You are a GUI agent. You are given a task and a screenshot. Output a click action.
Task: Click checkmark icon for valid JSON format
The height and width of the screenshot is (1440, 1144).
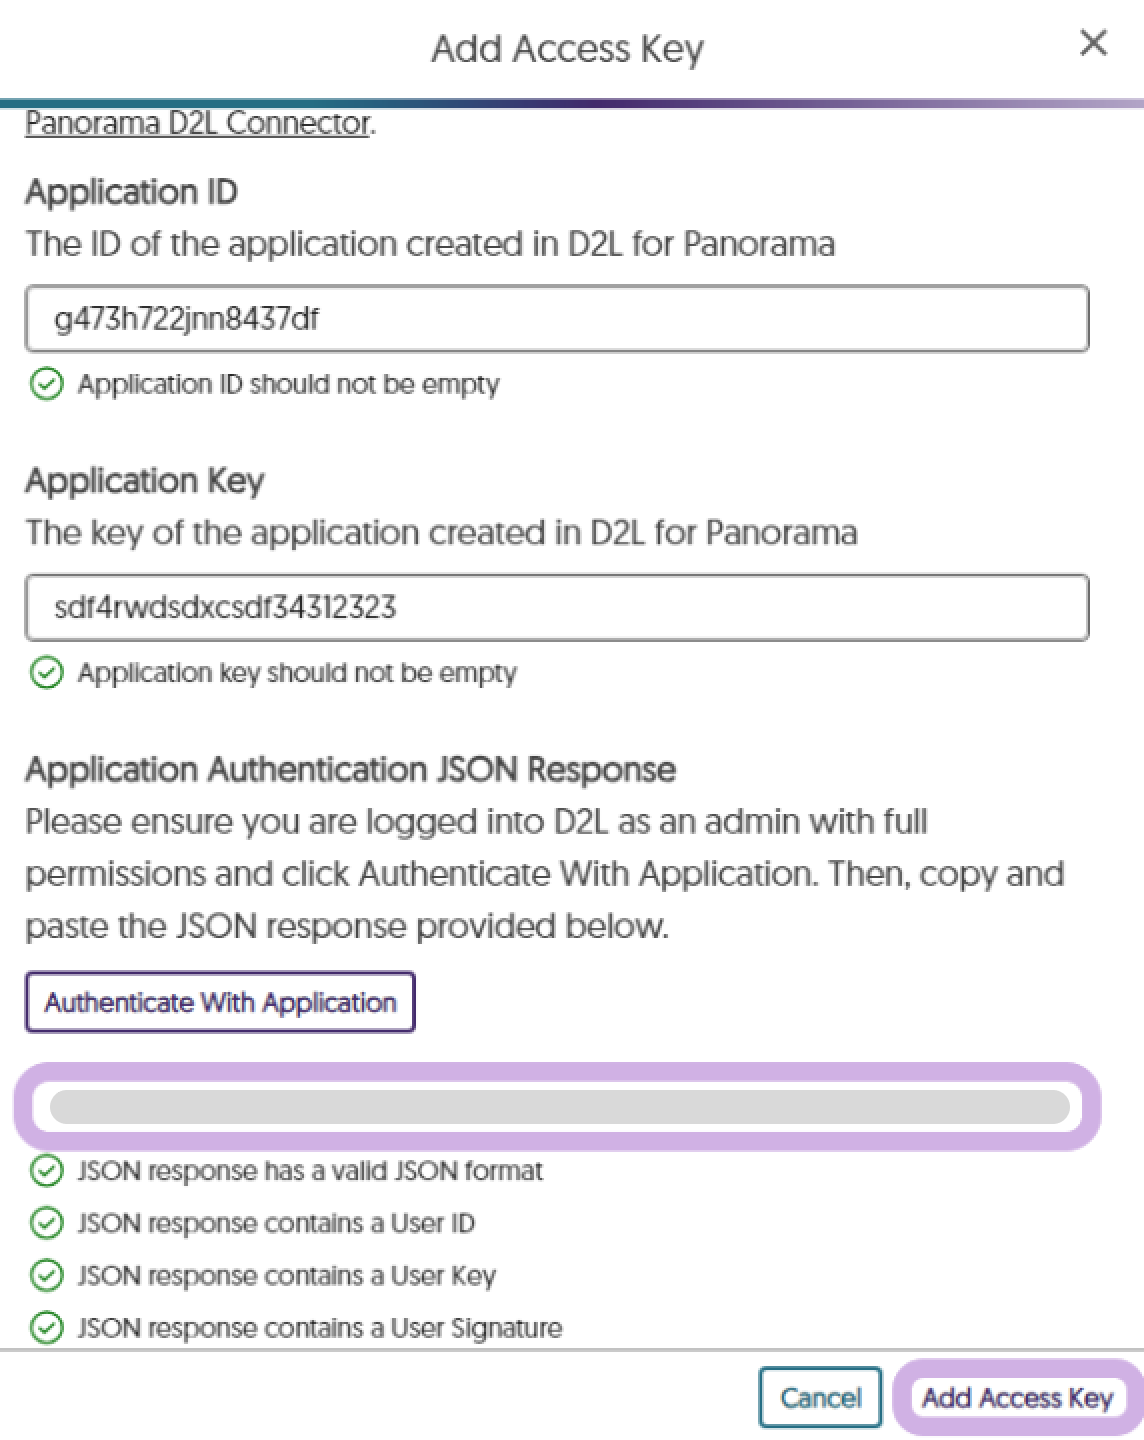coord(46,1171)
